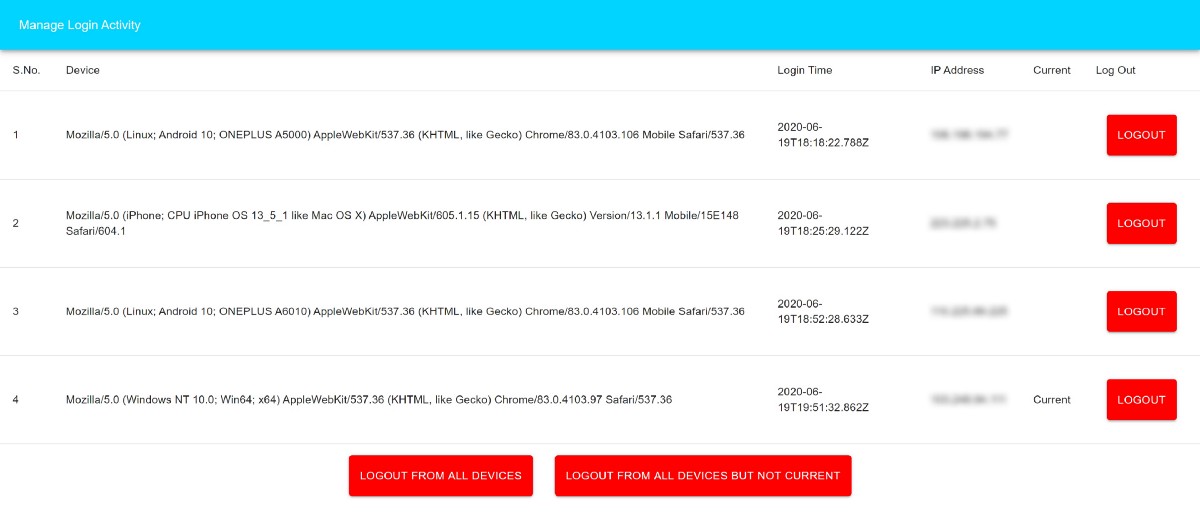
Task: Click LOGOUT FROM ALL DEVICES button
Action: point(441,476)
